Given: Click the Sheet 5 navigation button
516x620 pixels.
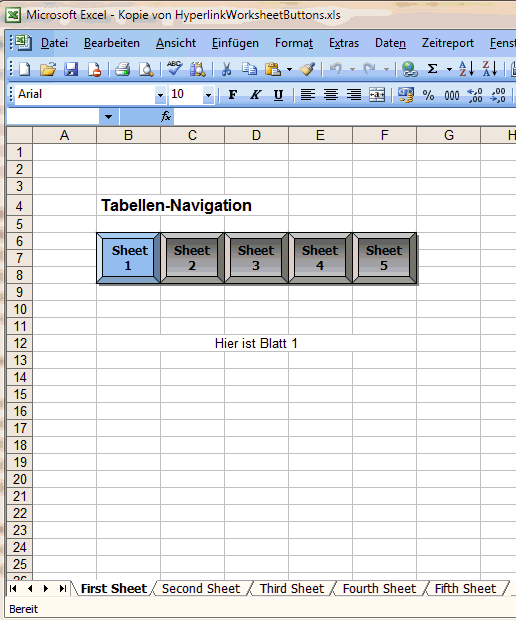Looking at the screenshot, I should [x=384, y=258].
